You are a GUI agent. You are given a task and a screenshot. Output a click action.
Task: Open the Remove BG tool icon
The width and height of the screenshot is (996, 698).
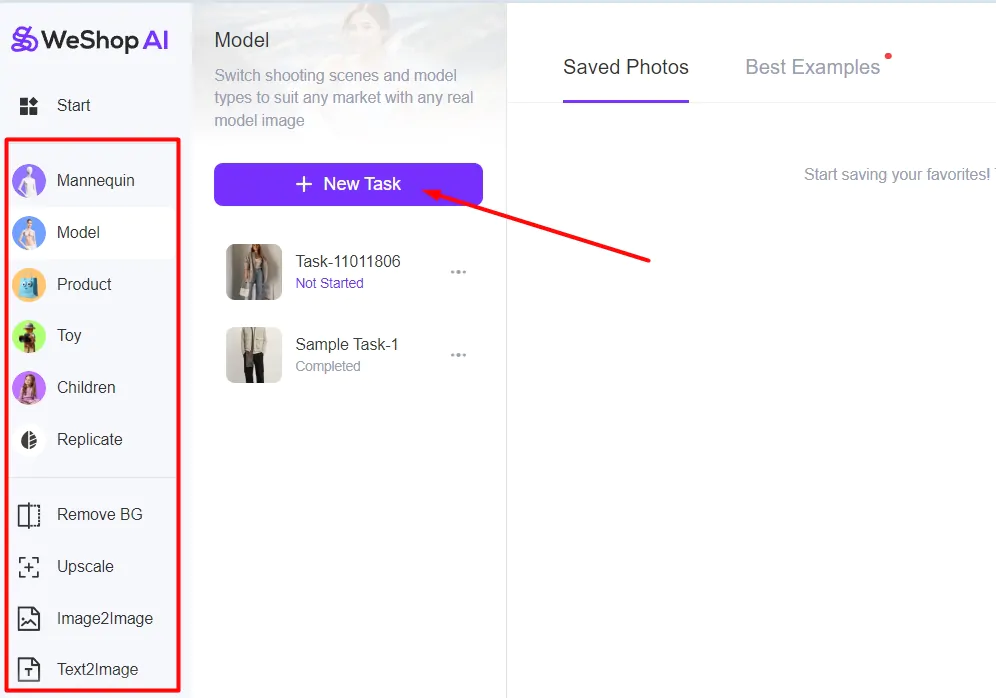pyautogui.click(x=29, y=515)
